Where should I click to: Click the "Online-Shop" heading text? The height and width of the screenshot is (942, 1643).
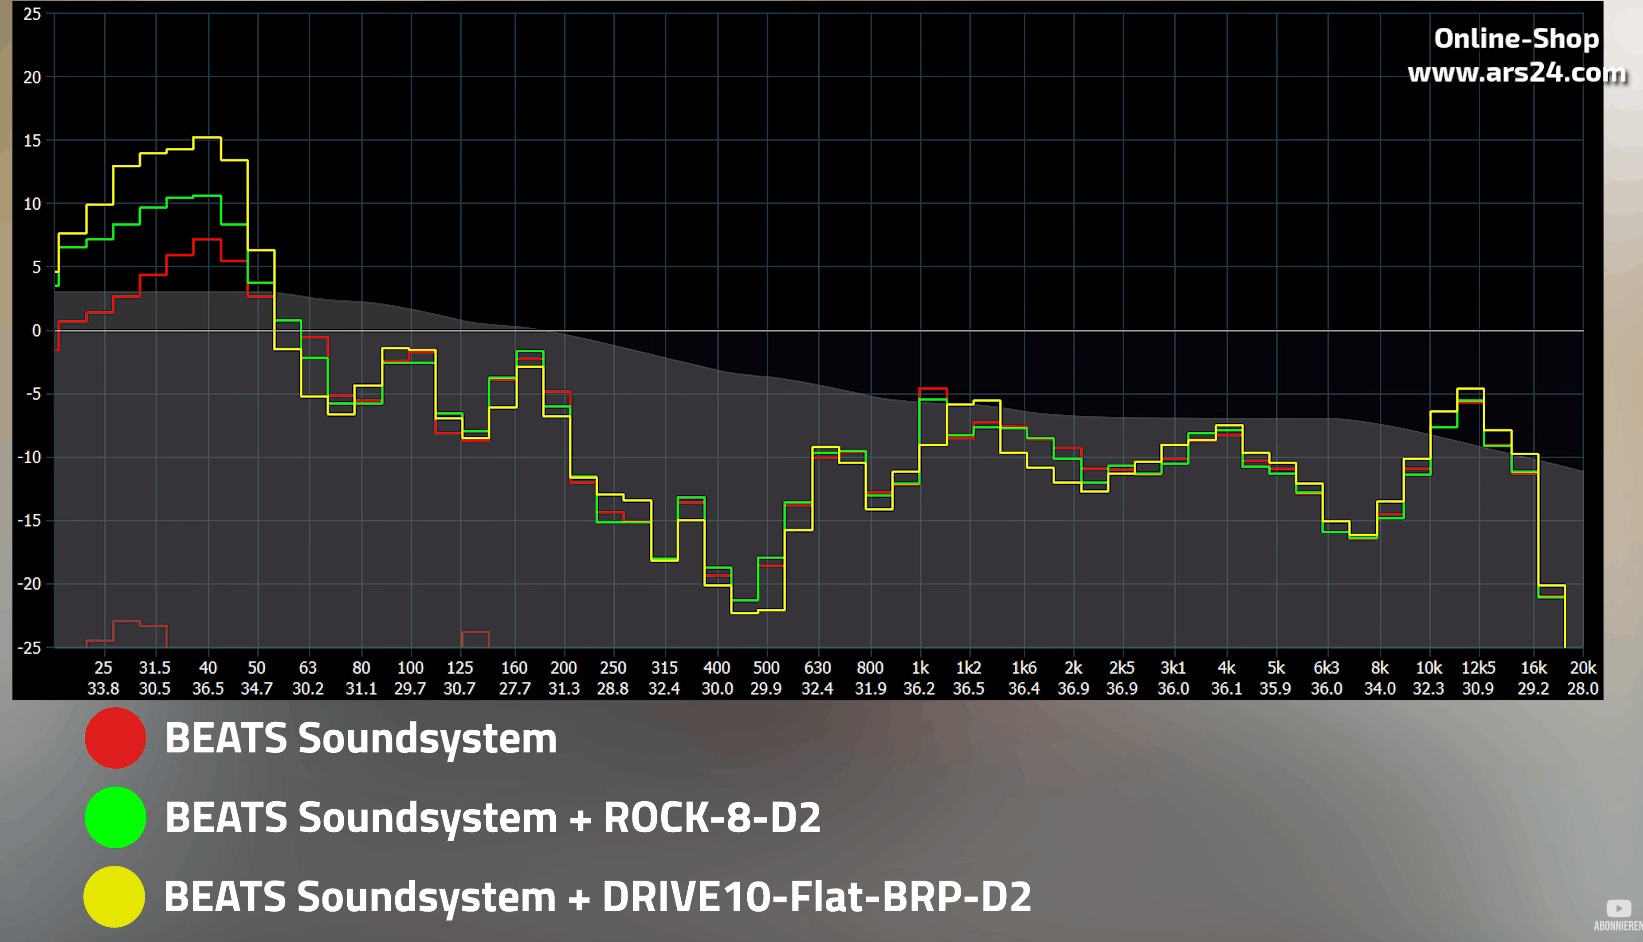tap(1517, 38)
